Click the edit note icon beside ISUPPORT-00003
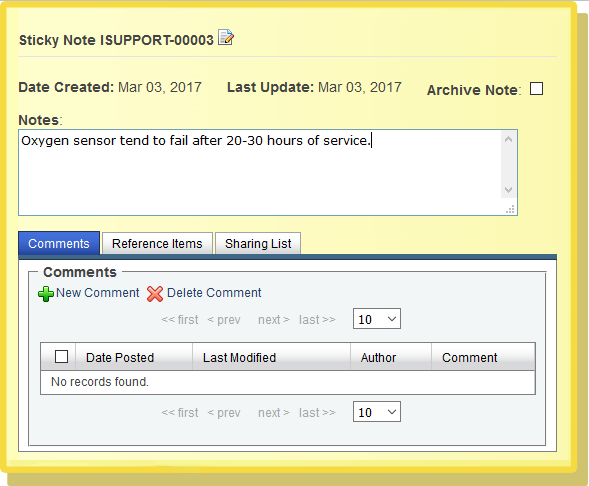This screenshot has width=589, height=486. (x=226, y=37)
